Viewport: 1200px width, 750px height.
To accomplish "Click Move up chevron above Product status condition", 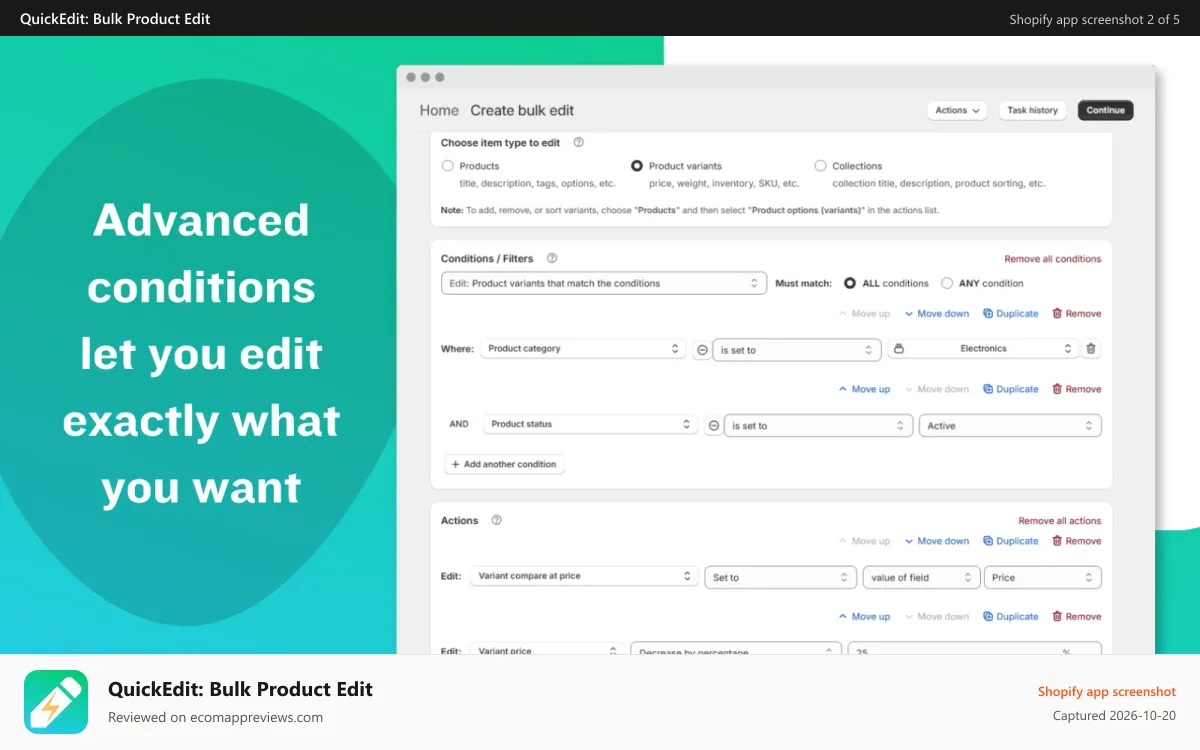I will (x=843, y=389).
